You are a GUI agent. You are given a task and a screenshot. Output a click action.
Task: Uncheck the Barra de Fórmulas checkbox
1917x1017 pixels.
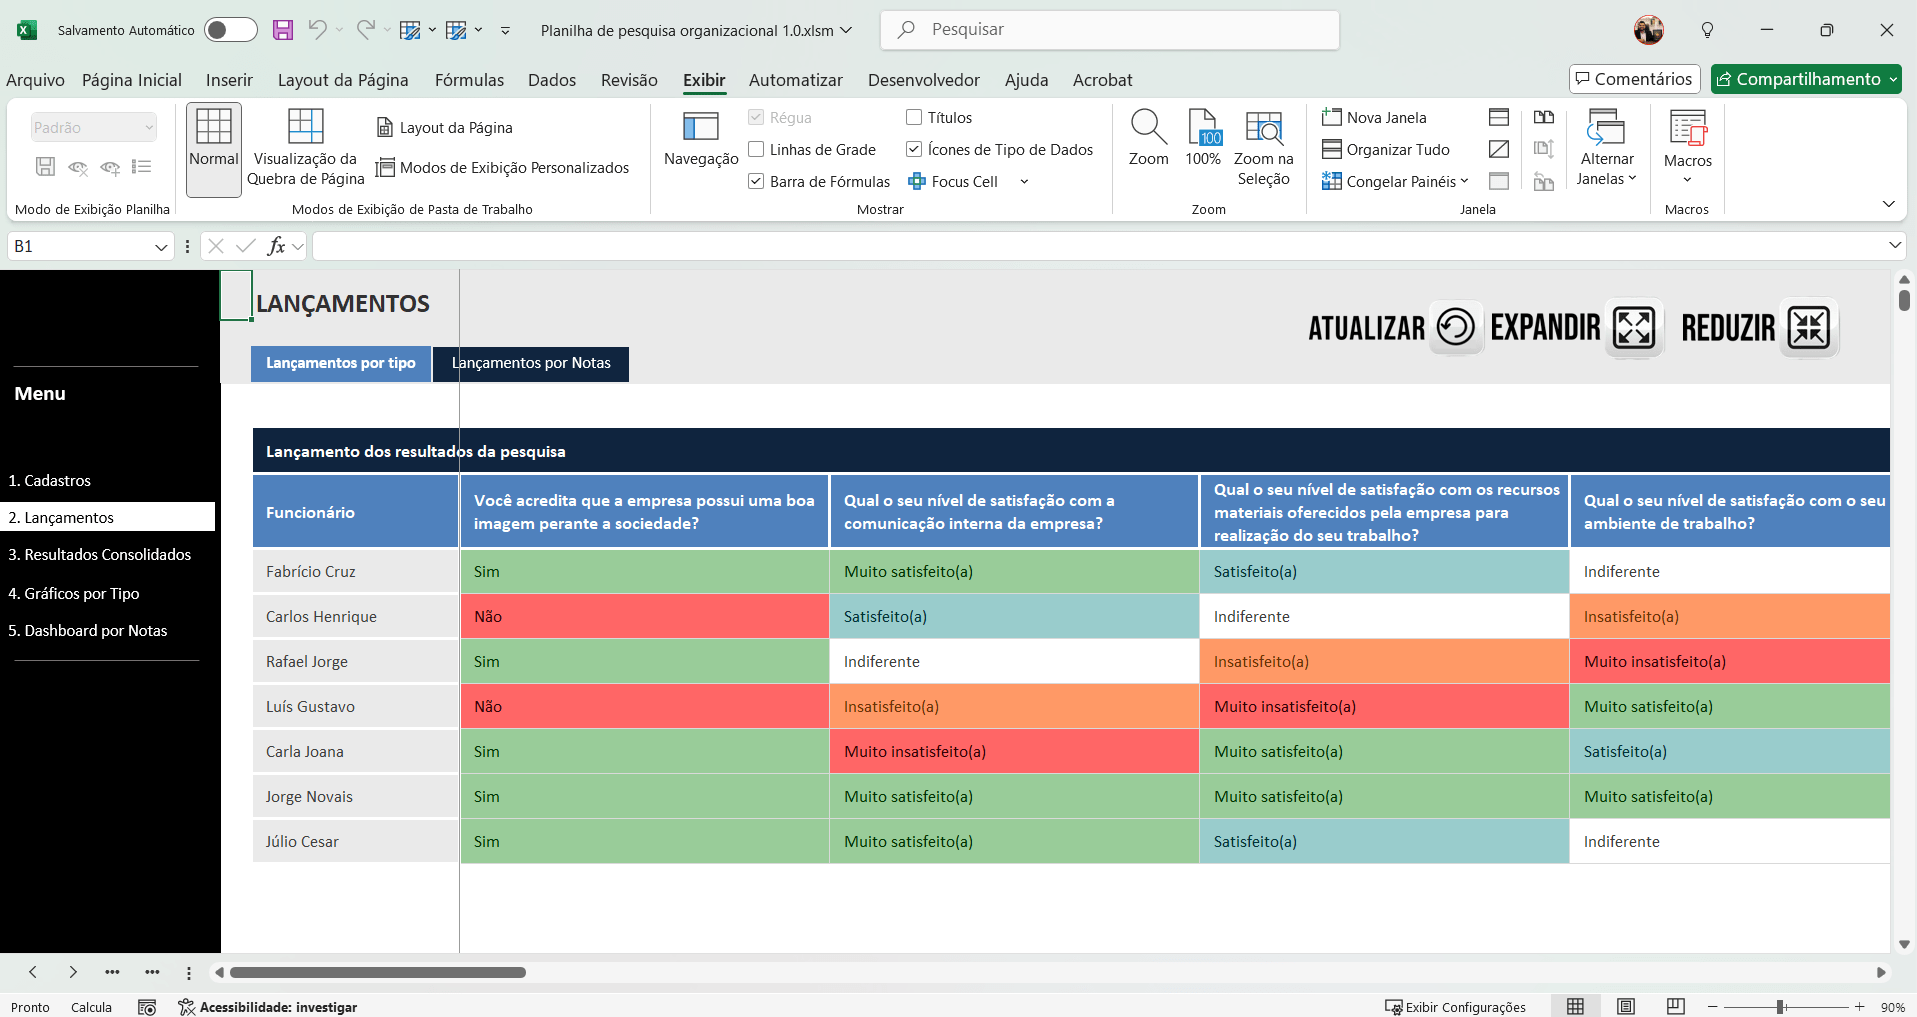click(x=757, y=182)
